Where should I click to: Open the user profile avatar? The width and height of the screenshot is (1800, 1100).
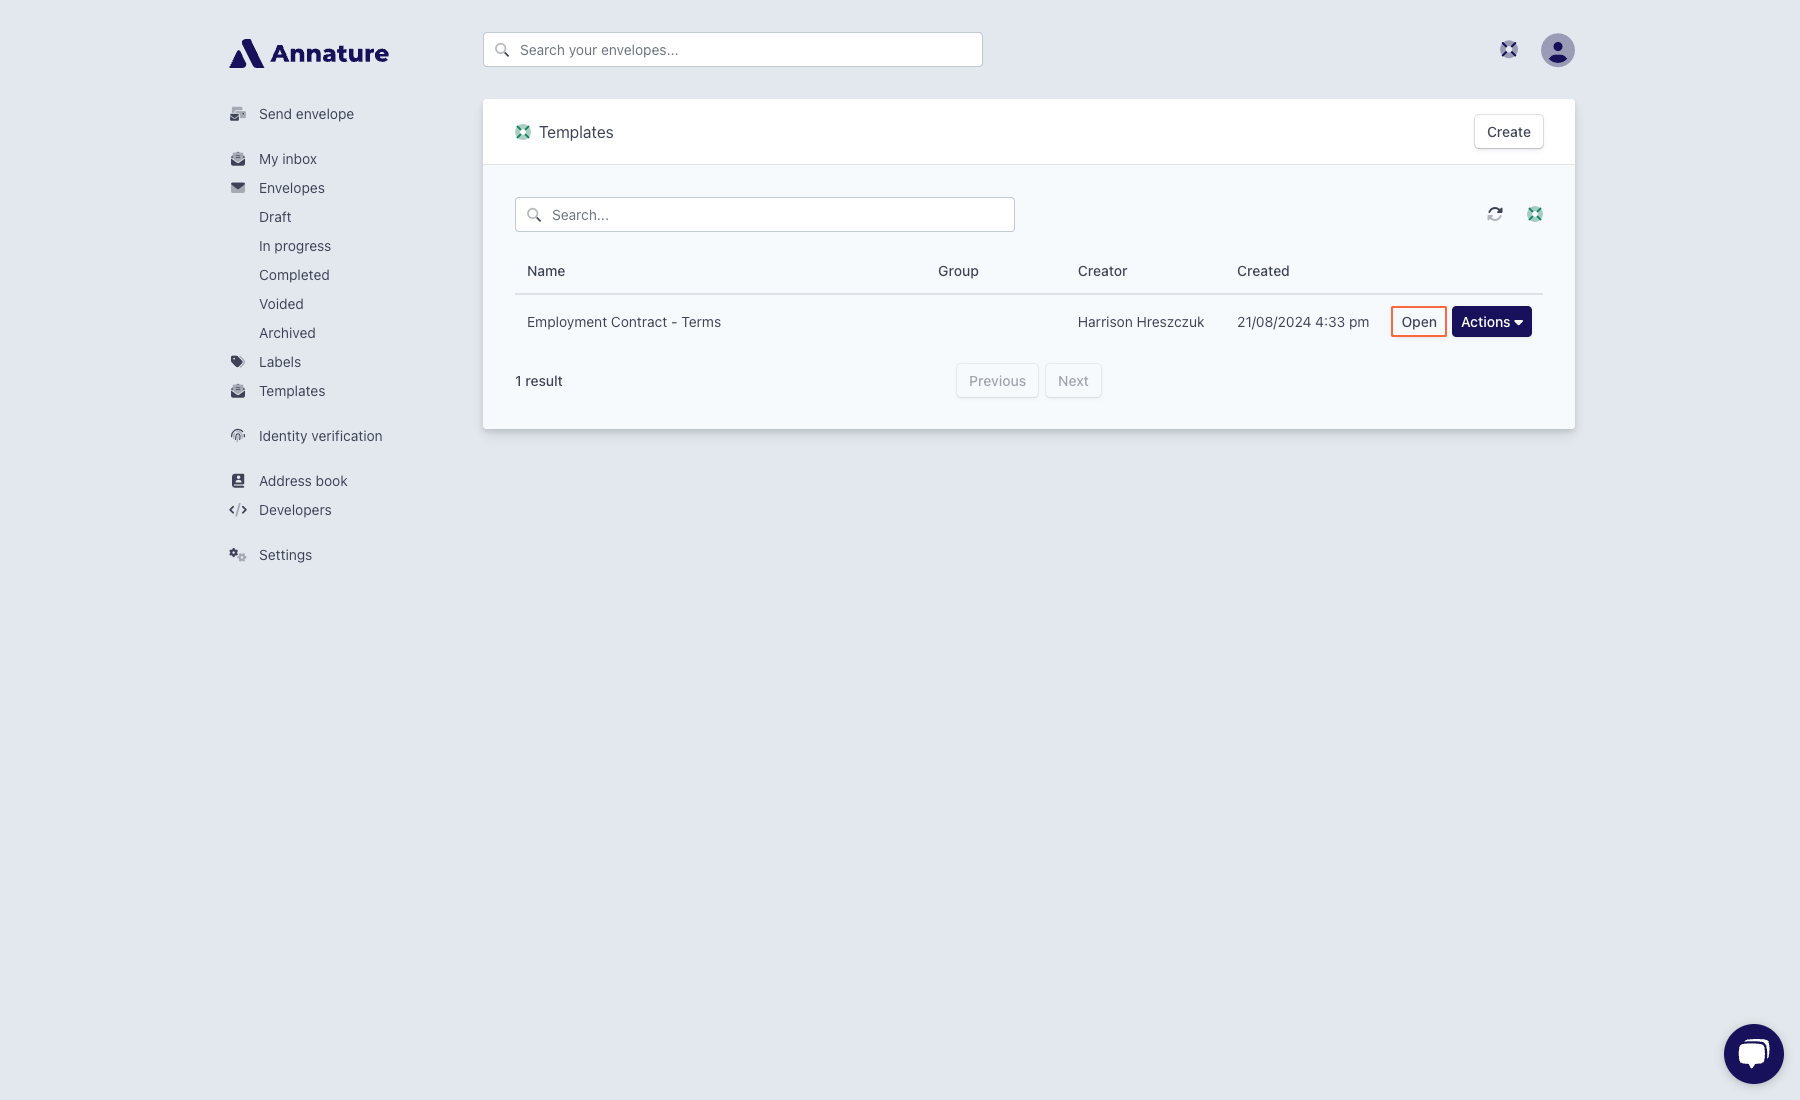1558,50
